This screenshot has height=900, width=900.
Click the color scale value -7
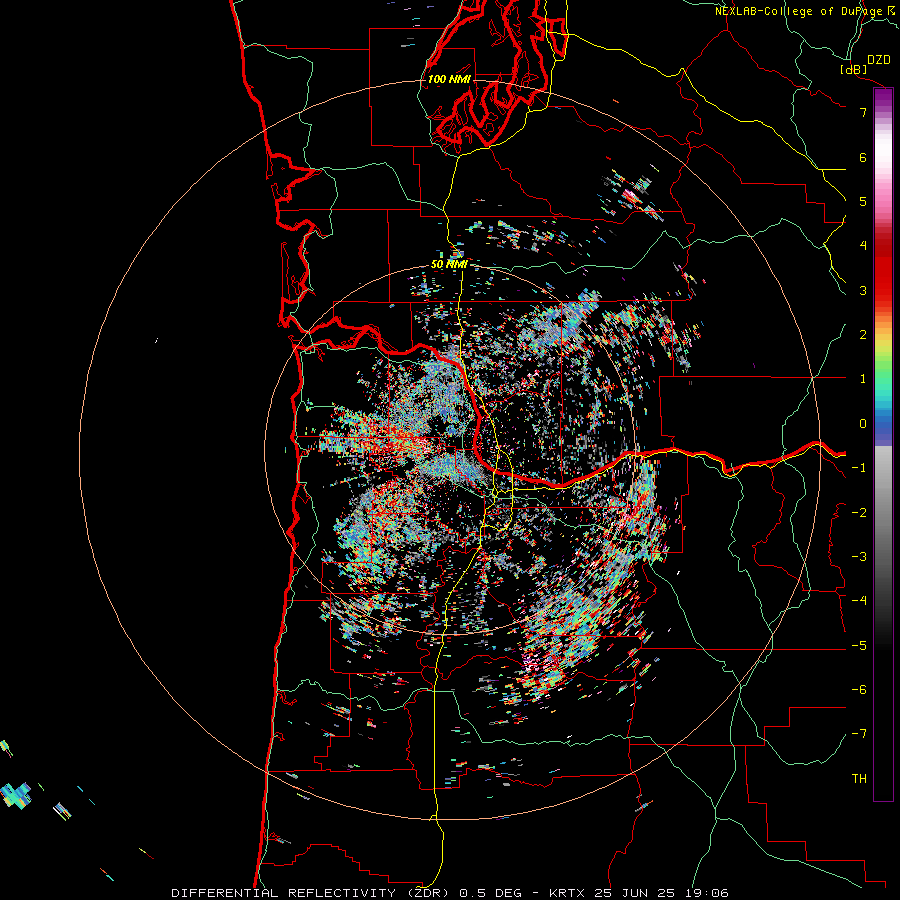[x=859, y=734]
